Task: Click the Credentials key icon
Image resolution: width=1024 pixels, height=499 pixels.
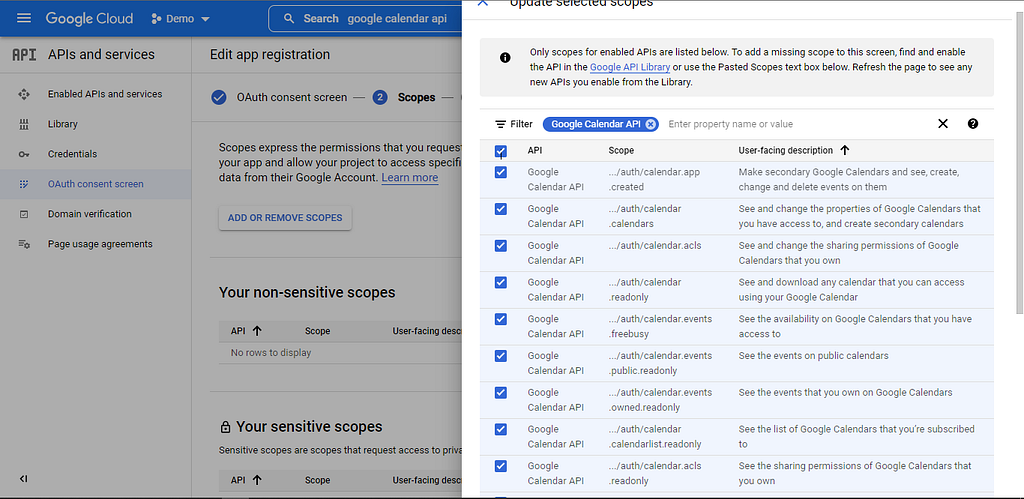Action: (24, 154)
